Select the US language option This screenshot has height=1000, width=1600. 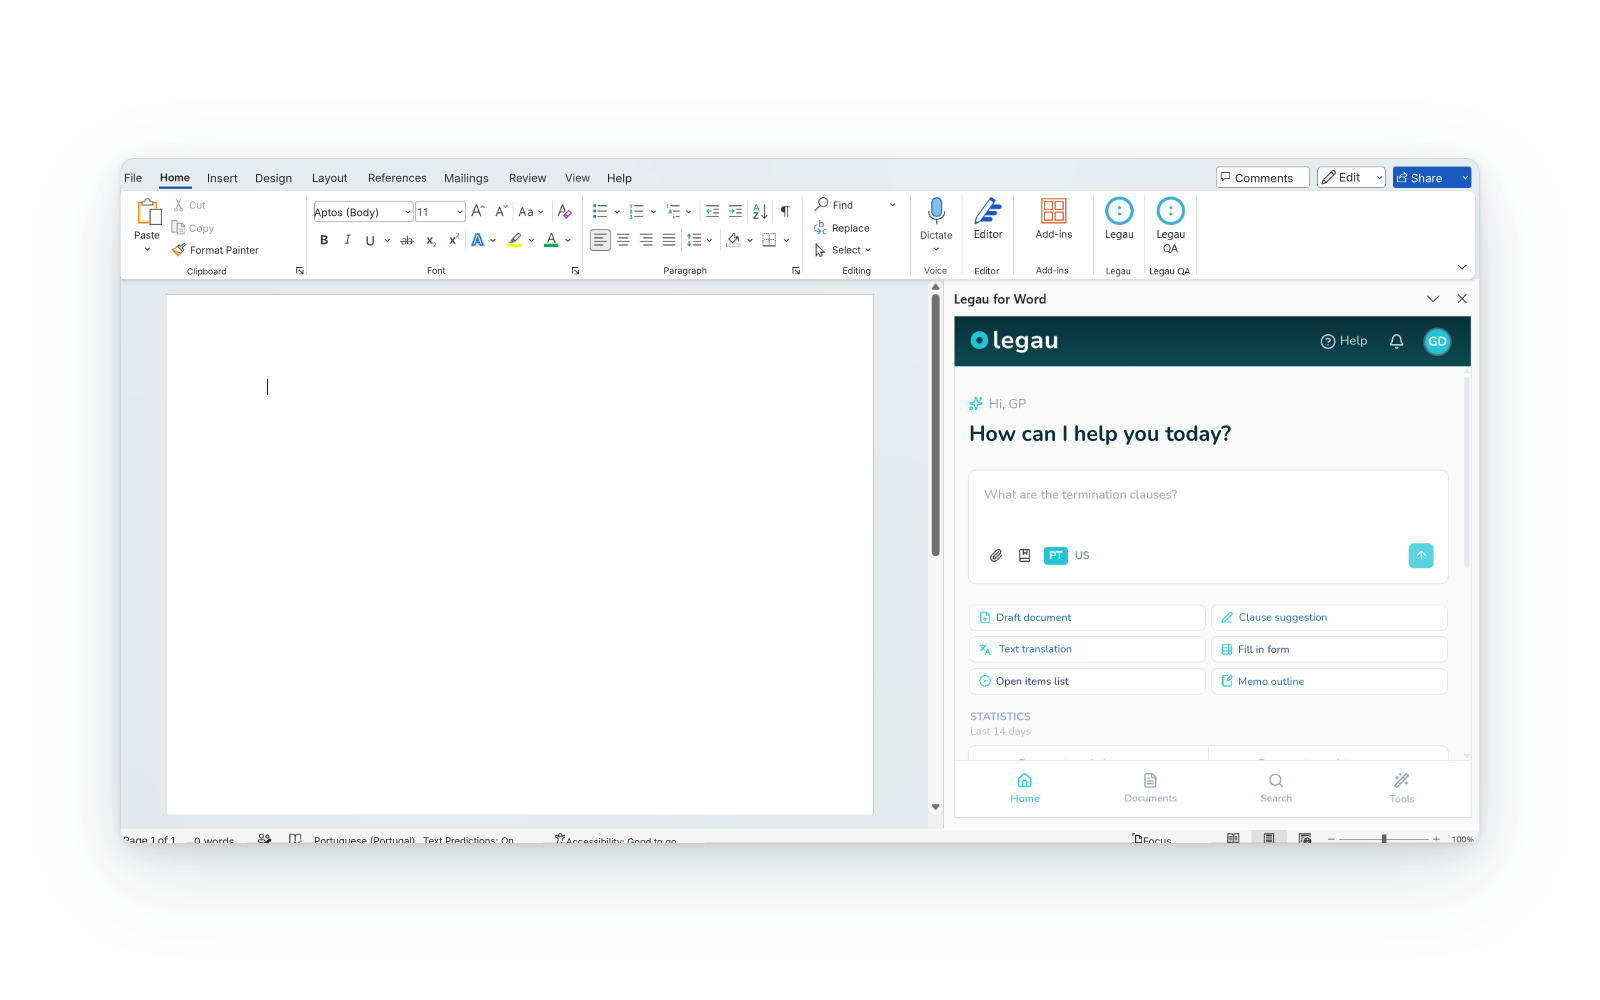(x=1082, y=556)
